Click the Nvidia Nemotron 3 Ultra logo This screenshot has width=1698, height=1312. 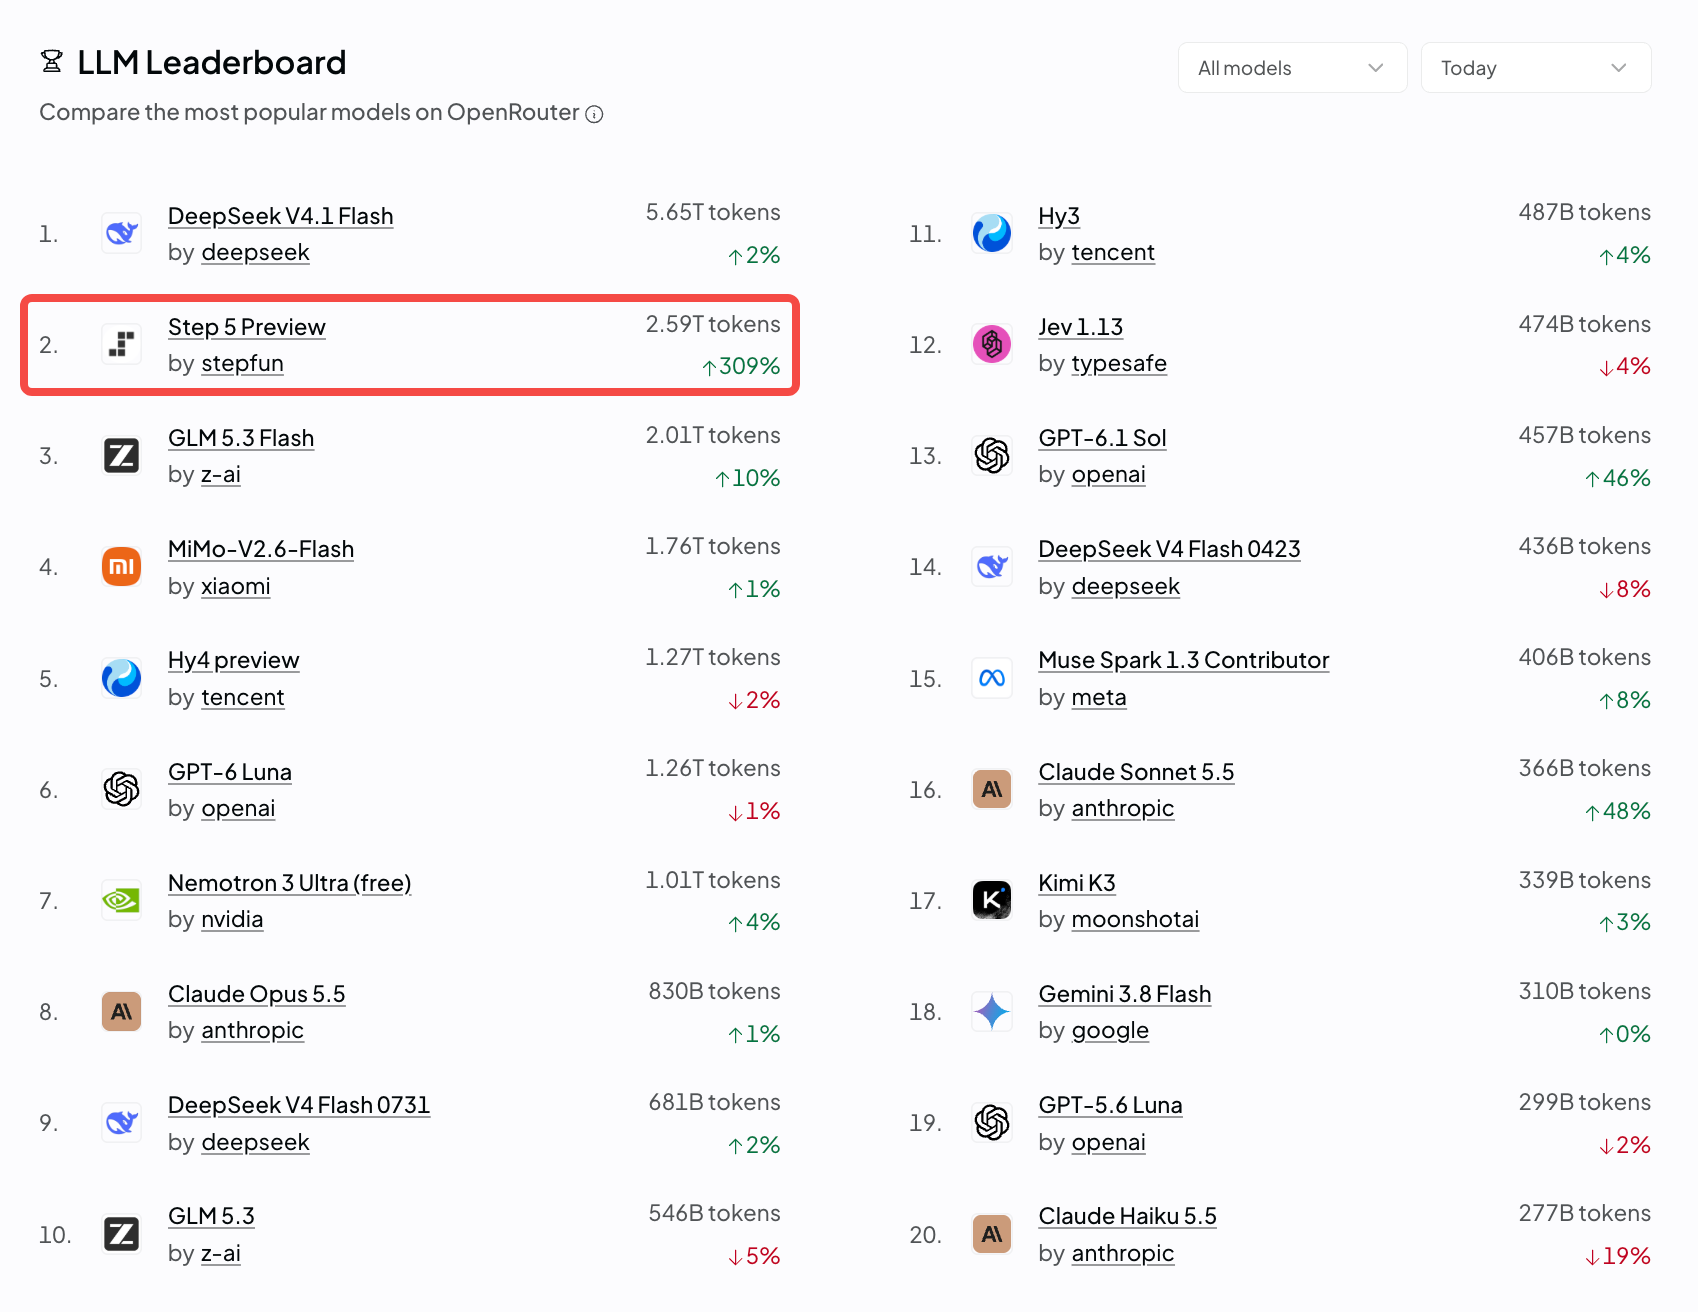coord(122,901)
